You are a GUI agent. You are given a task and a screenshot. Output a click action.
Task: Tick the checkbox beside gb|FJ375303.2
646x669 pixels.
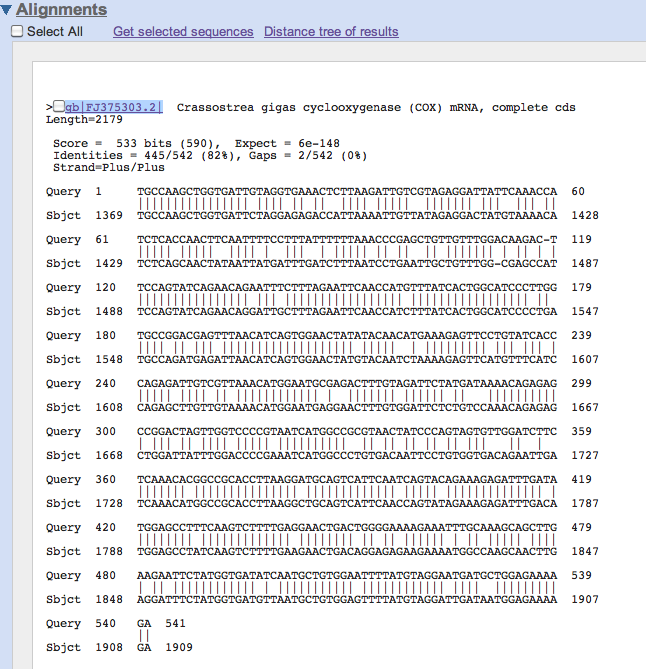[x=59, y=107]
